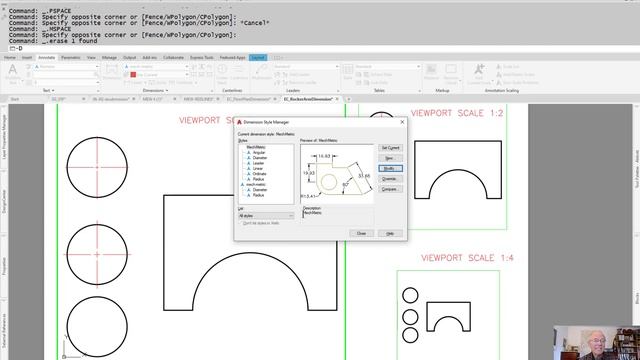Click the new drawing plus tab button

coord(348,99)
